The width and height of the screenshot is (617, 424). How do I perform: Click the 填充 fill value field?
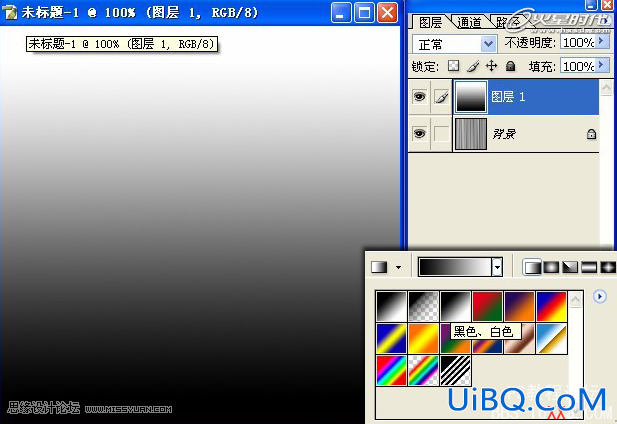[578, 66]
